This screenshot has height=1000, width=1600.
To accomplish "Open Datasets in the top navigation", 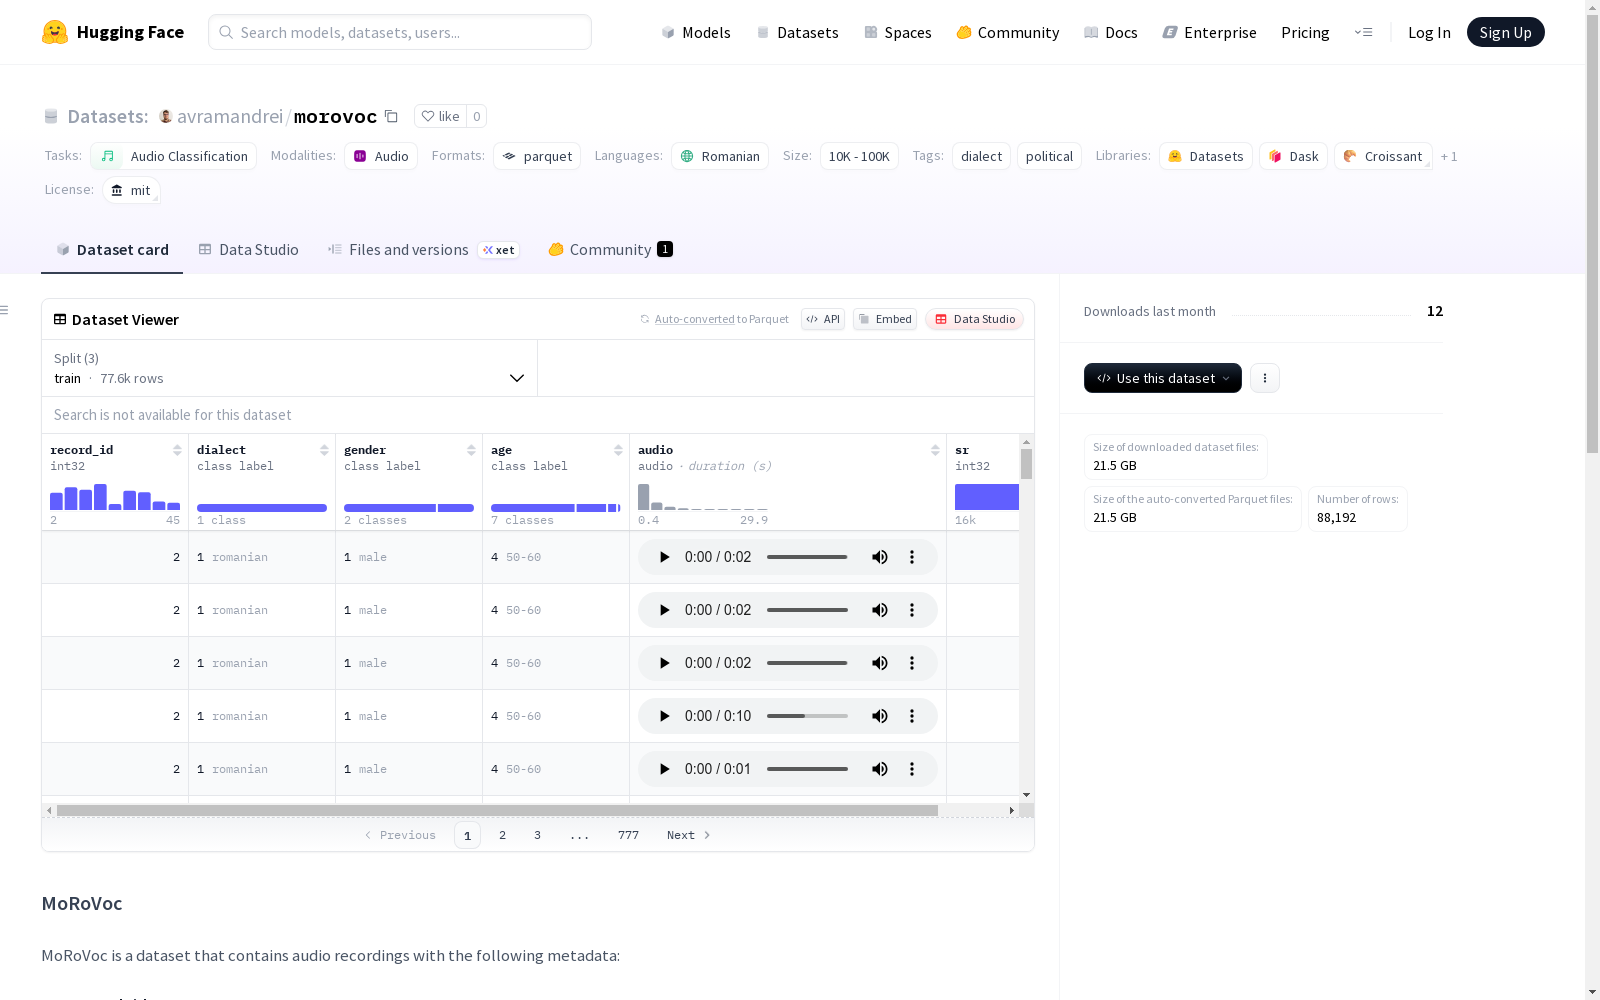I will [x=797, y=32].
